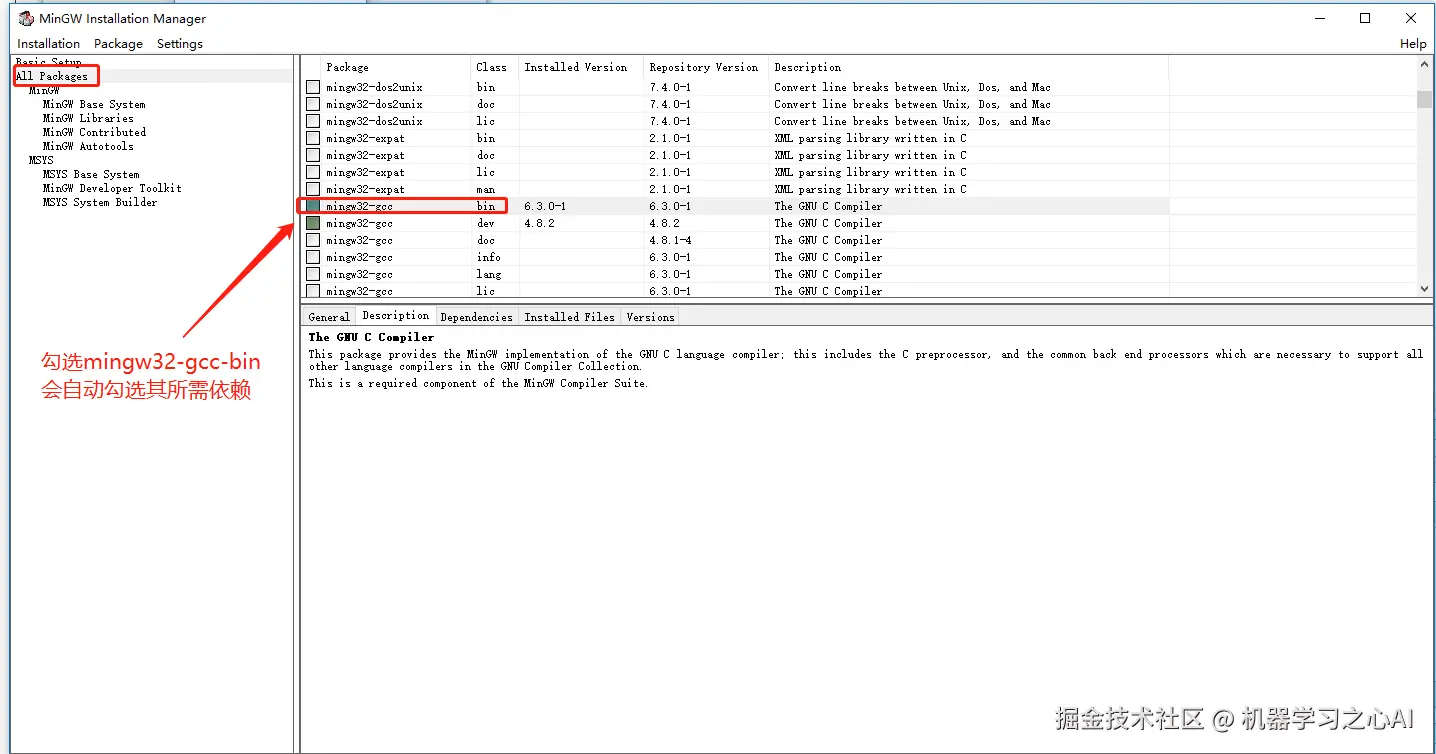Click the Repository Version column header
1436x754 pixels.
click(x=706, y=67)
